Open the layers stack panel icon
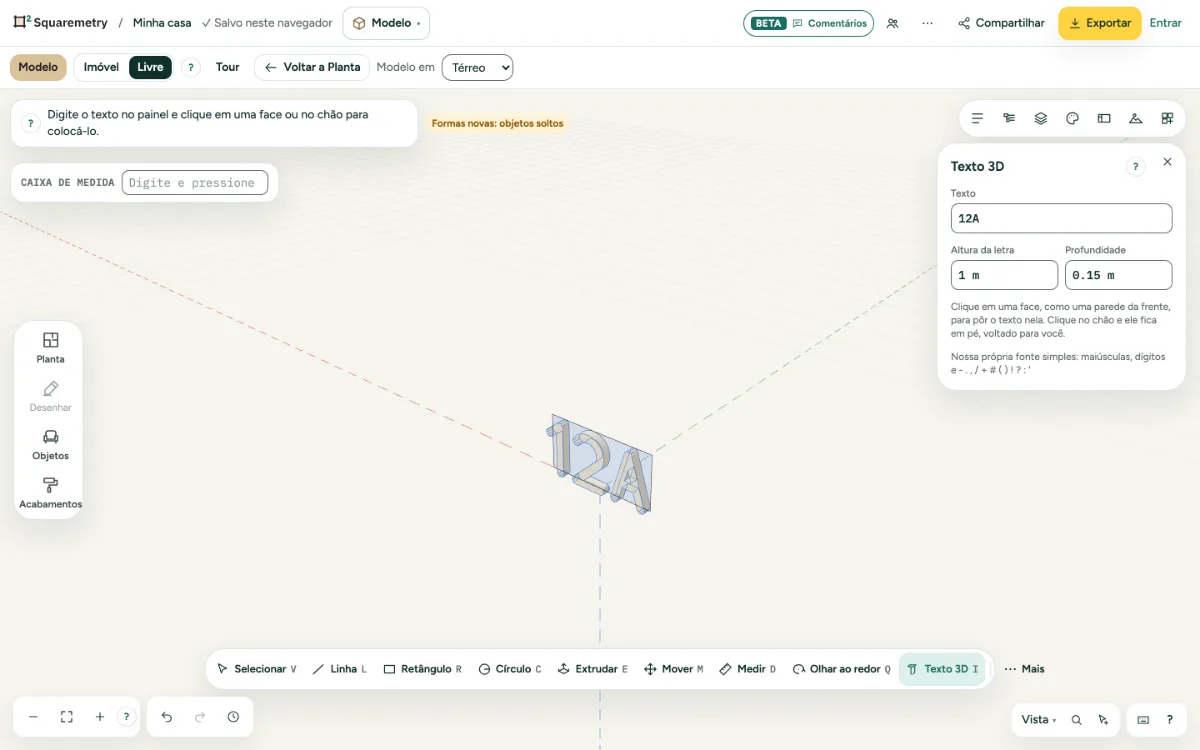This screenshot has height=750, width=1200. [x=1041, y=118]
